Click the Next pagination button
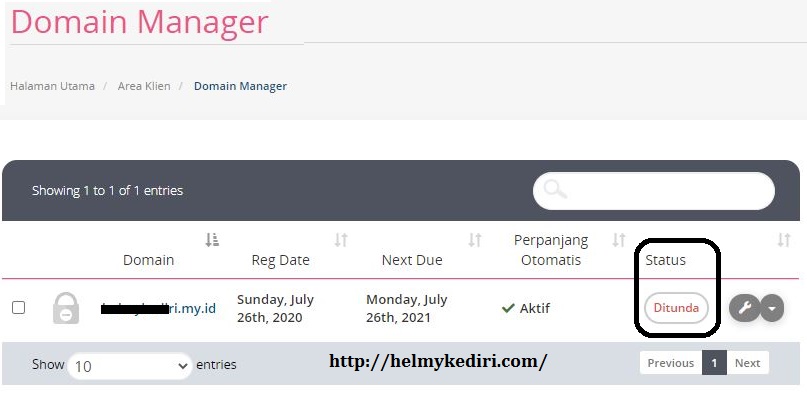 tap(747, 363)
